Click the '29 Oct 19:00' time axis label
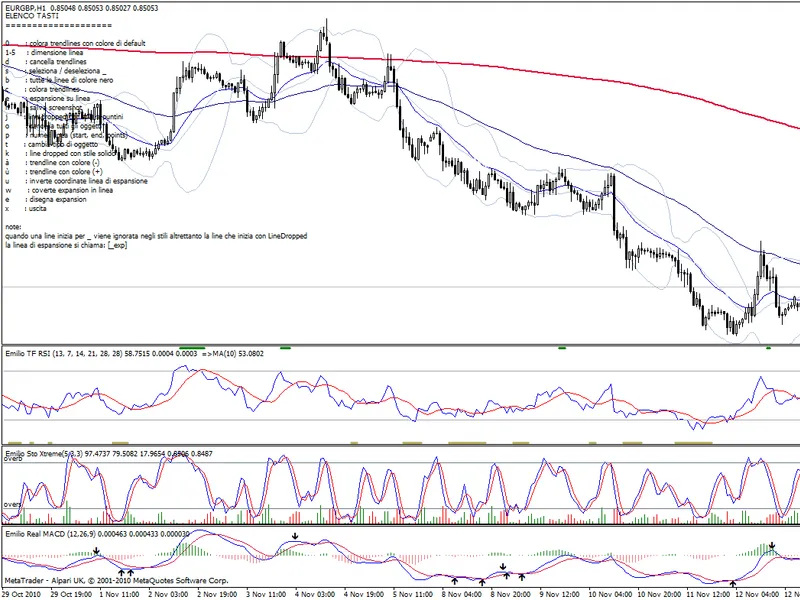Viewport: 800px width, 600px height. (x=69, y=594)
